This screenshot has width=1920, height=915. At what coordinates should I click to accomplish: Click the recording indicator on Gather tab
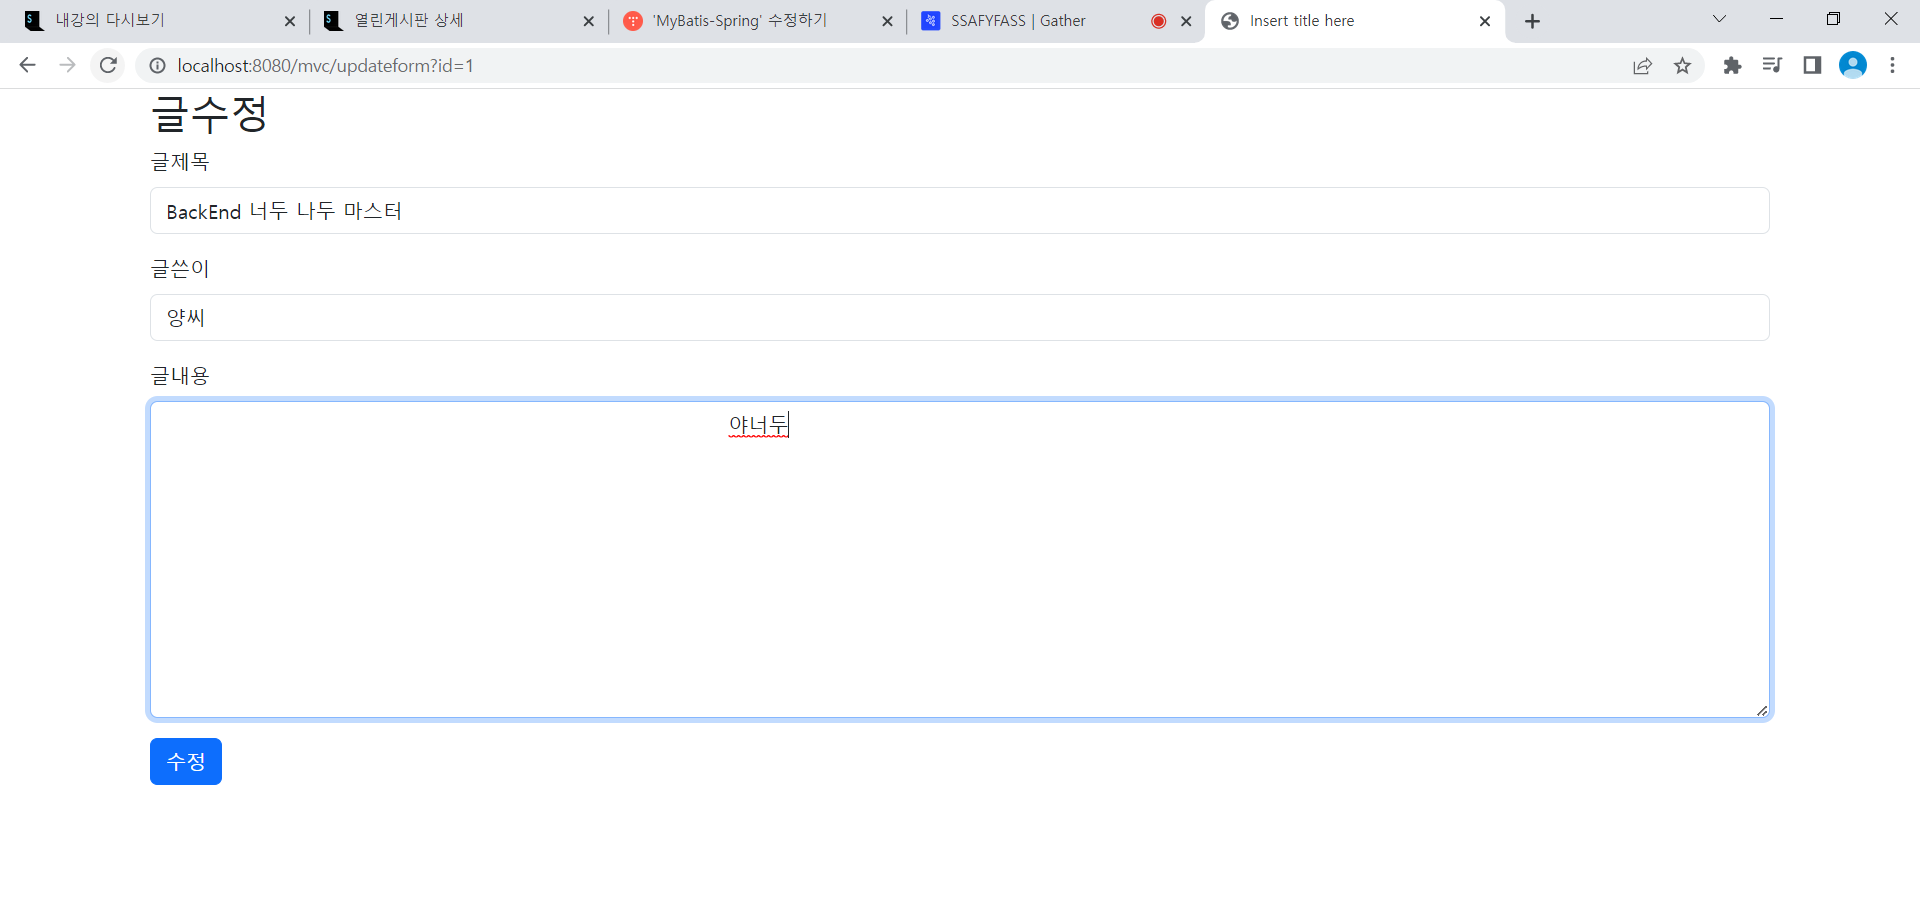1159,21
